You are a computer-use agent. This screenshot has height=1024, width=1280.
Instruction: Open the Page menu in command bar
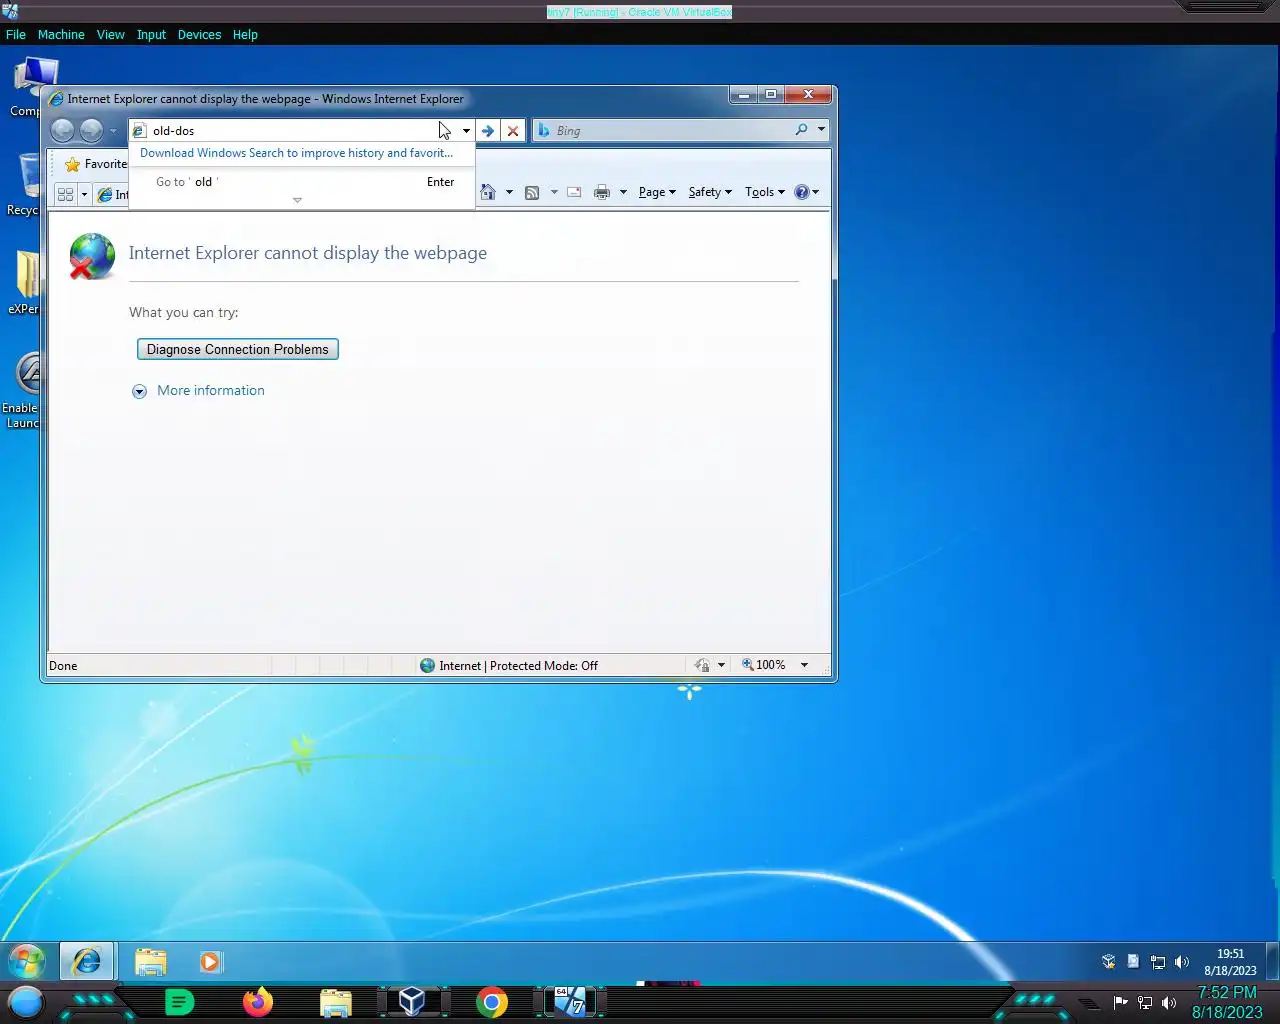[657, 192]
